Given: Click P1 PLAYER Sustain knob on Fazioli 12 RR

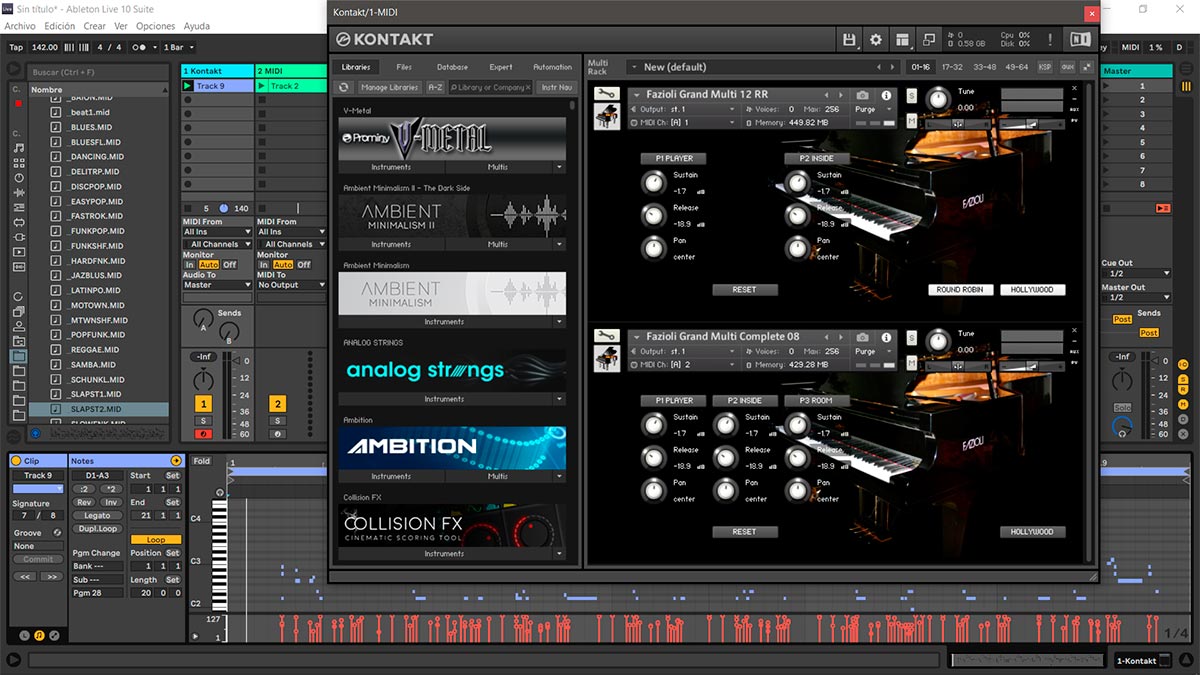Looking at the screenshot, I should click(x=653, y=183).
